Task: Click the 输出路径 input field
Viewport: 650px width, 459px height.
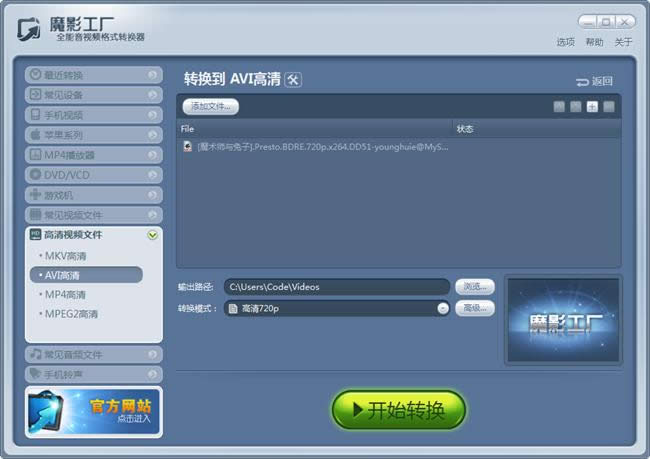Action: click(337, 287)
